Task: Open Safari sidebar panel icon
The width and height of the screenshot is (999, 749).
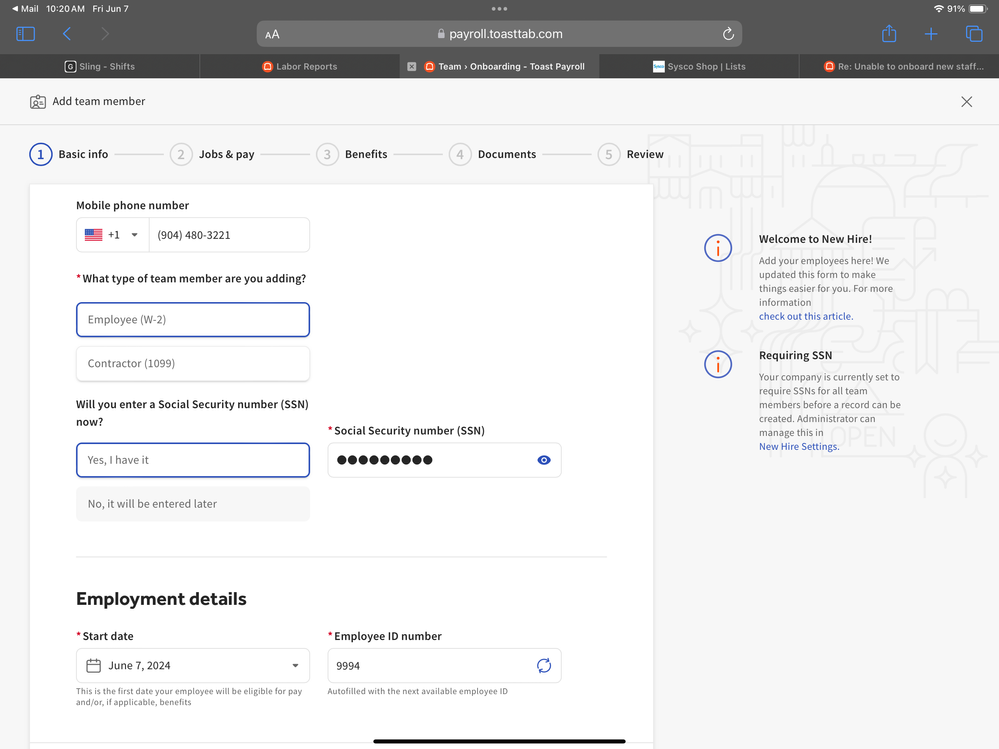Action: (26, 34)
